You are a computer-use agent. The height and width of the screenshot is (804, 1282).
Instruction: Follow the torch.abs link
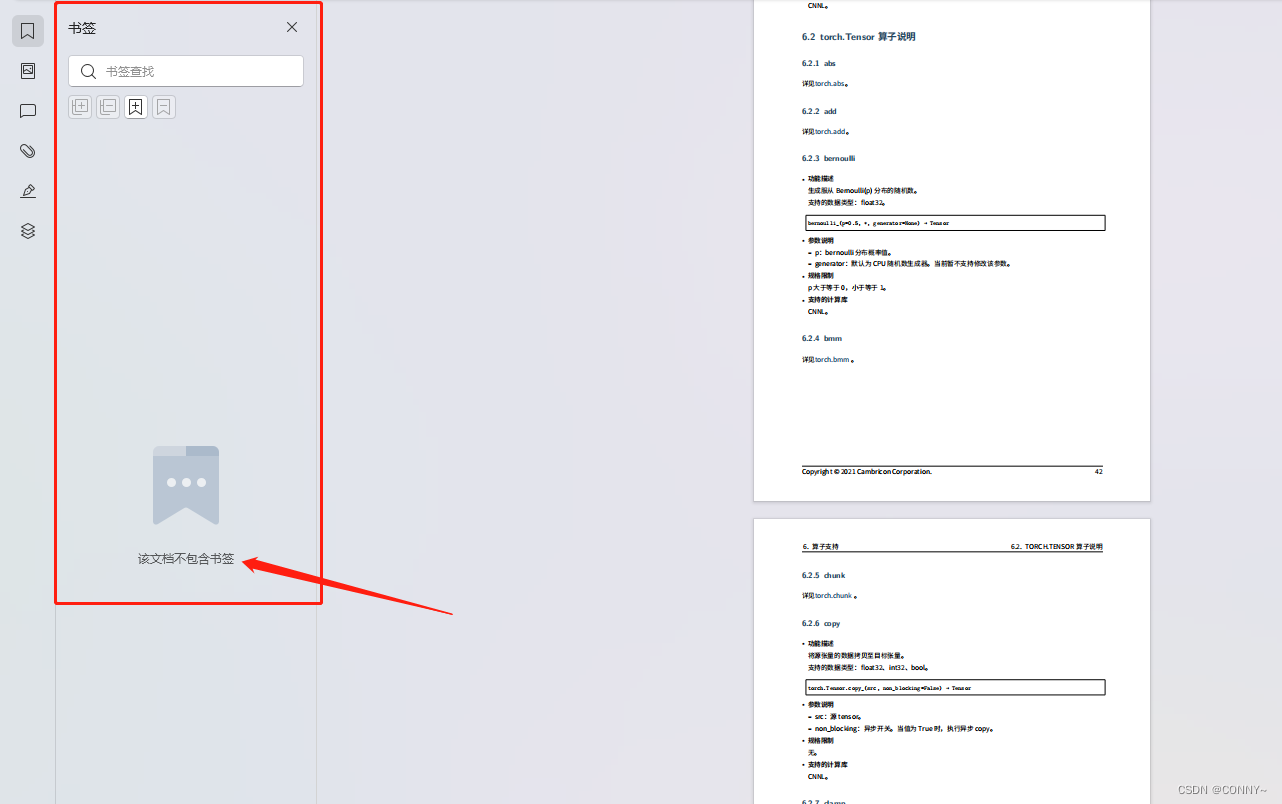[829, 84]
